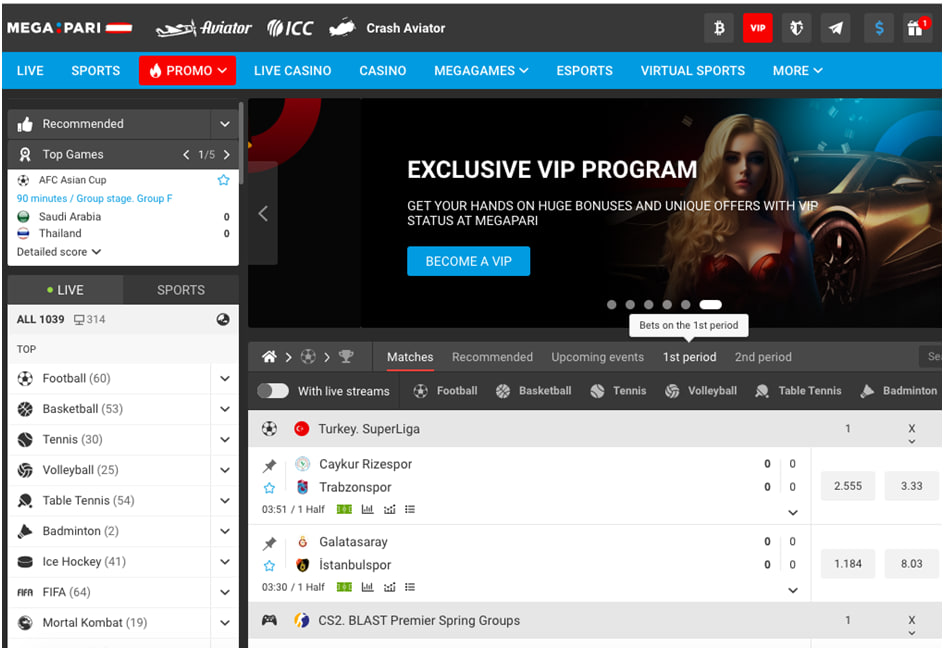Pin the Galatasaray match
The height and width of the screenshot is (650, 944).
pos(269,543)
